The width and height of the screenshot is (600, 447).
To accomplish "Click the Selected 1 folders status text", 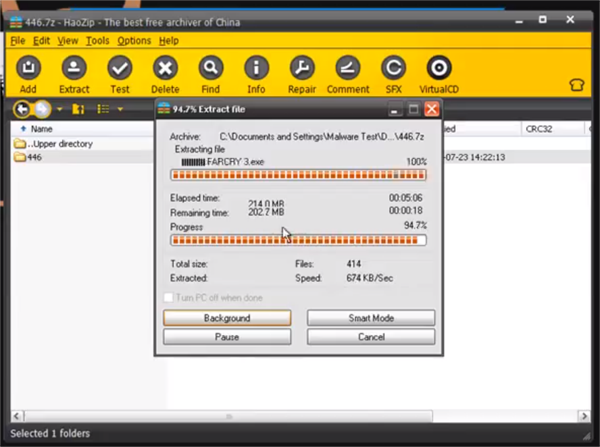I will click(50, 434).
